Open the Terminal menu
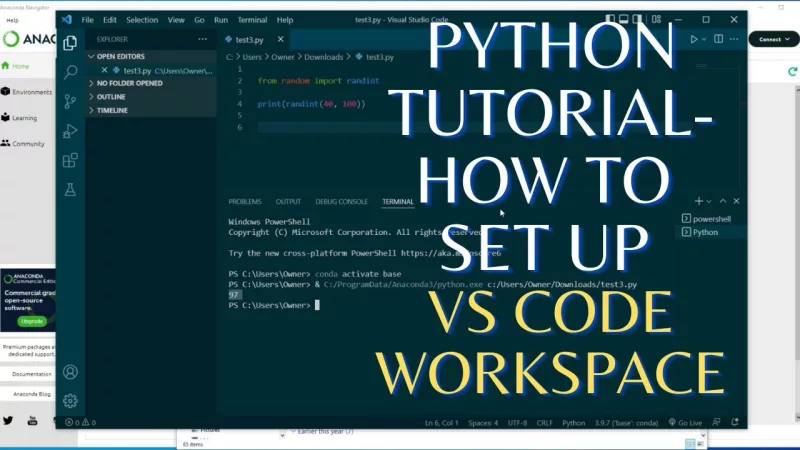Image resolution: width=800 pixels, height=450 pixels. 252,19
